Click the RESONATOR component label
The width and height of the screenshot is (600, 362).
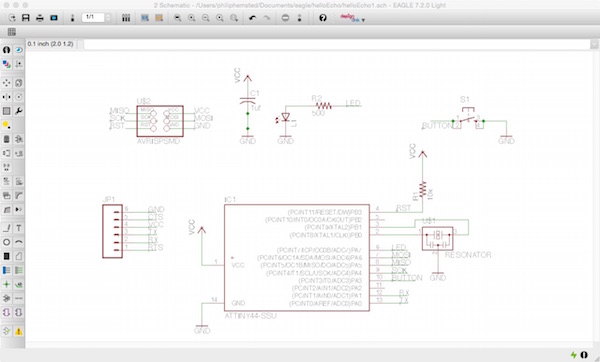pos(468,255)
